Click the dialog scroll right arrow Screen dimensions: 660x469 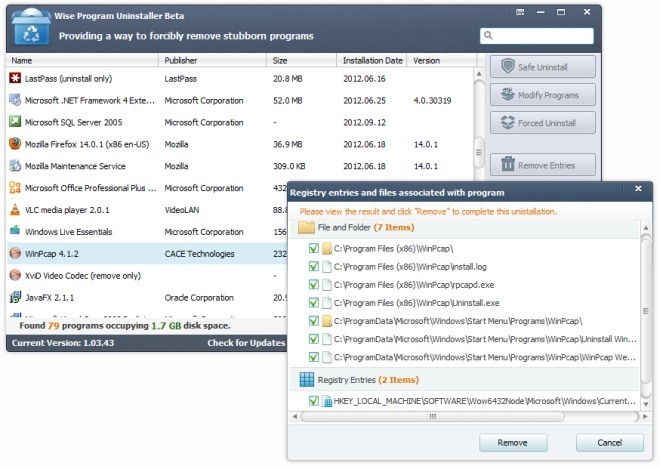point(645,416)
